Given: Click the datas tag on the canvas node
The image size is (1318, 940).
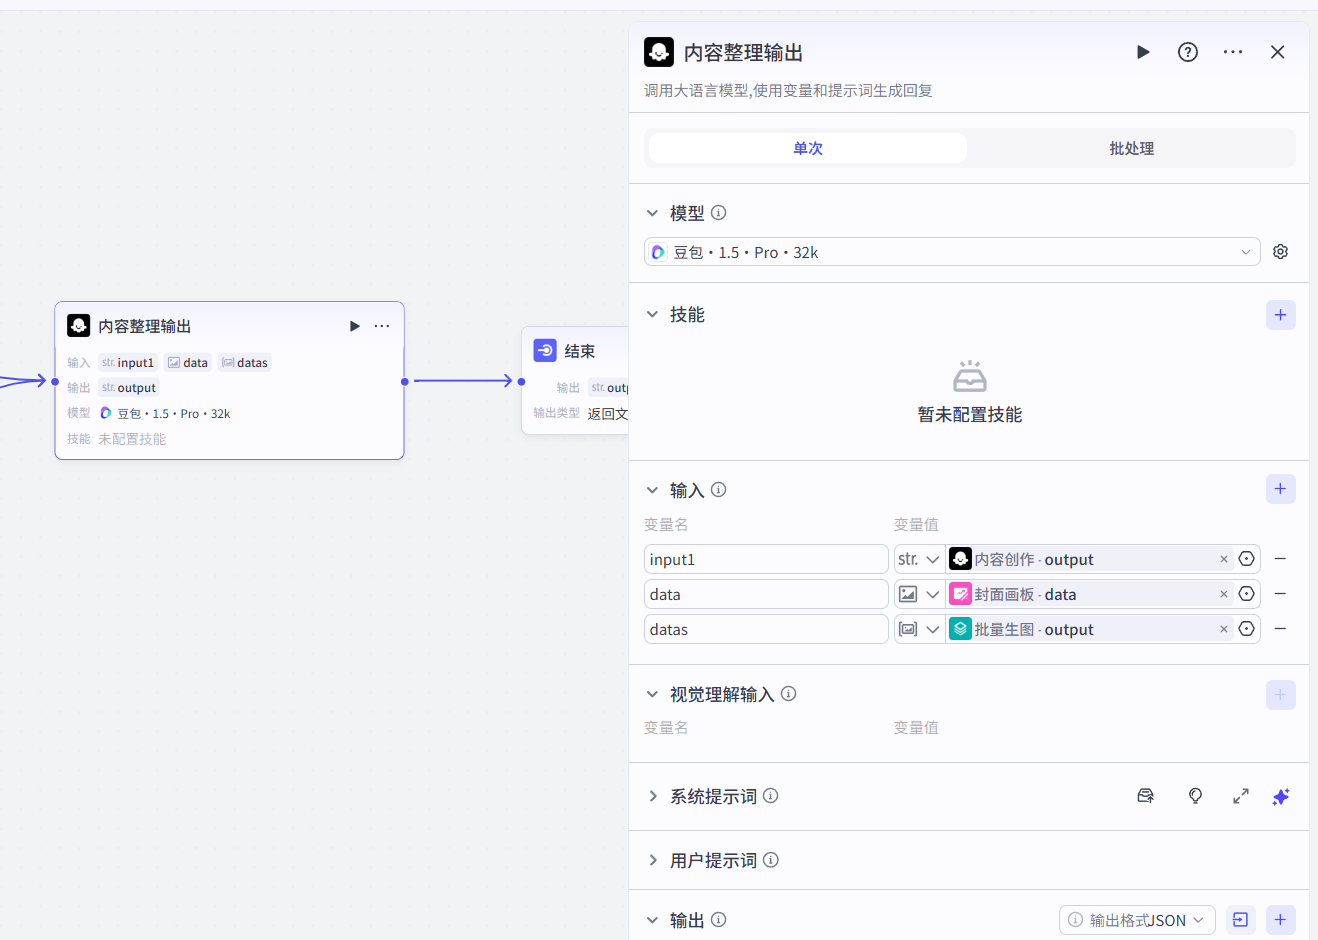Looking at the screenshot, I should (x=245, y=363).
